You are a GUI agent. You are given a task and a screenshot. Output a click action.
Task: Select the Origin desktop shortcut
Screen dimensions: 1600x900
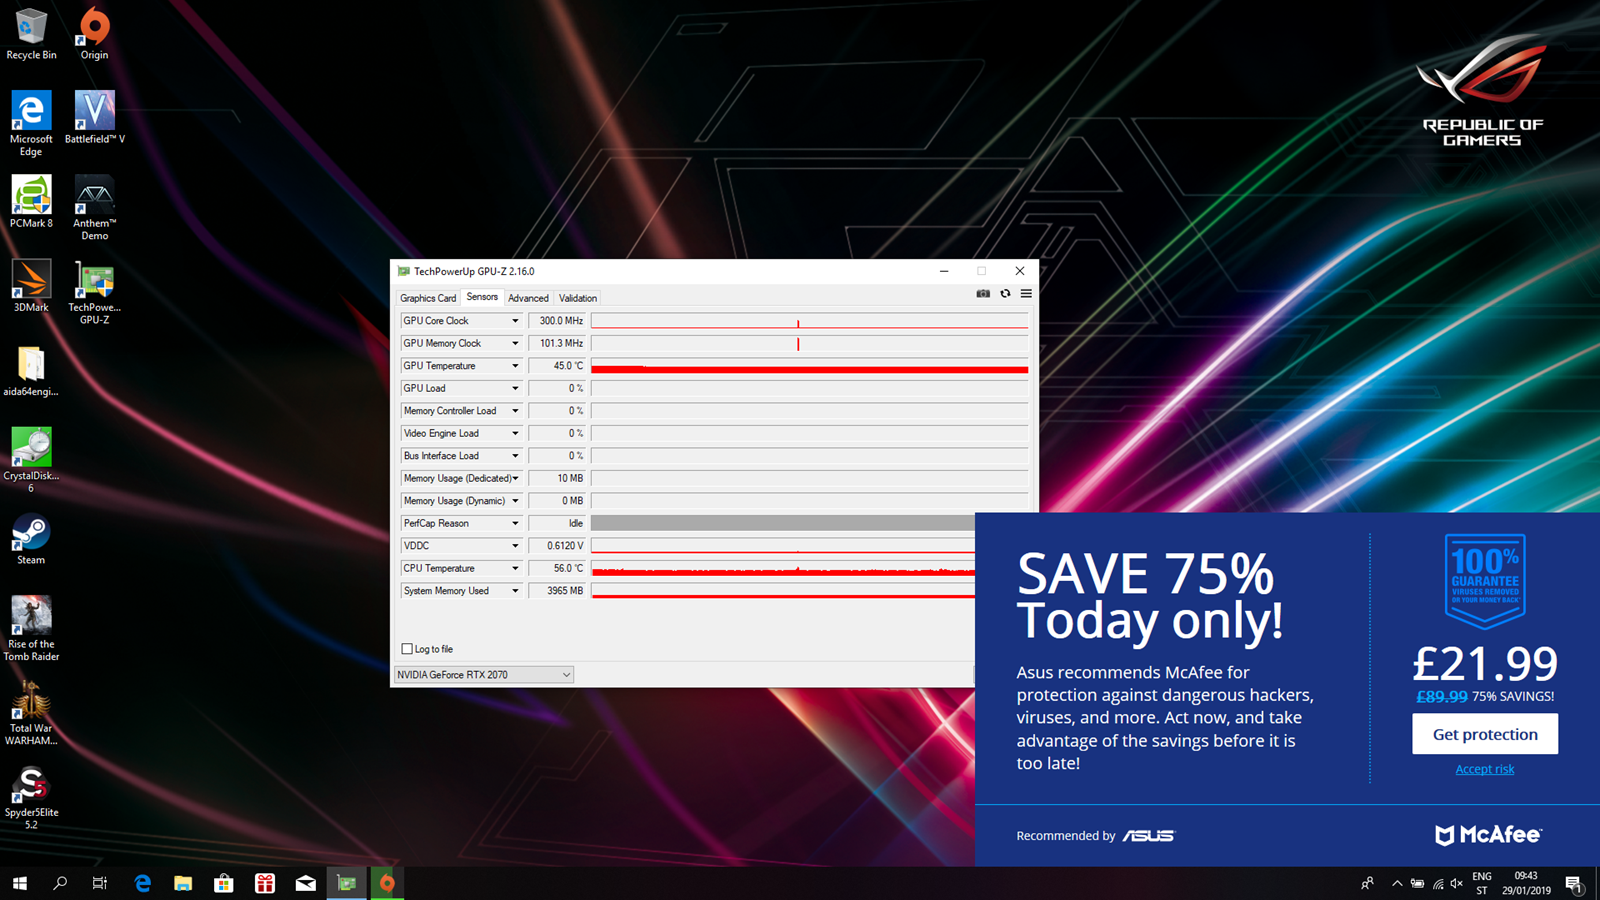94,34
